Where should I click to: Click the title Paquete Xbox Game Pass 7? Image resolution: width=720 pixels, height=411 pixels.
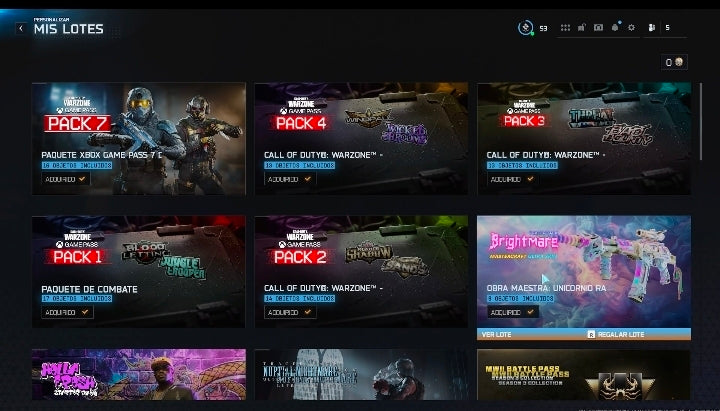pyautogui.click(x=101, y=155)
